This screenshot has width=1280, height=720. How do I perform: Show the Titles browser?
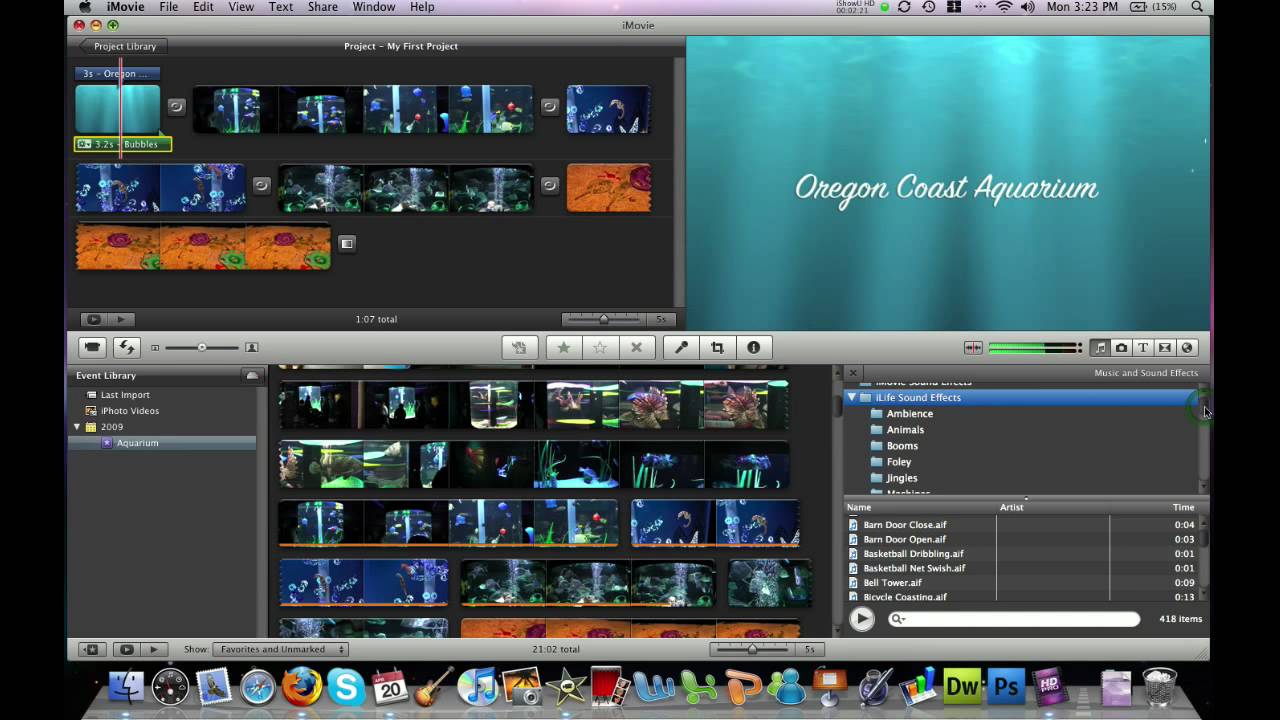[1143, 348]
